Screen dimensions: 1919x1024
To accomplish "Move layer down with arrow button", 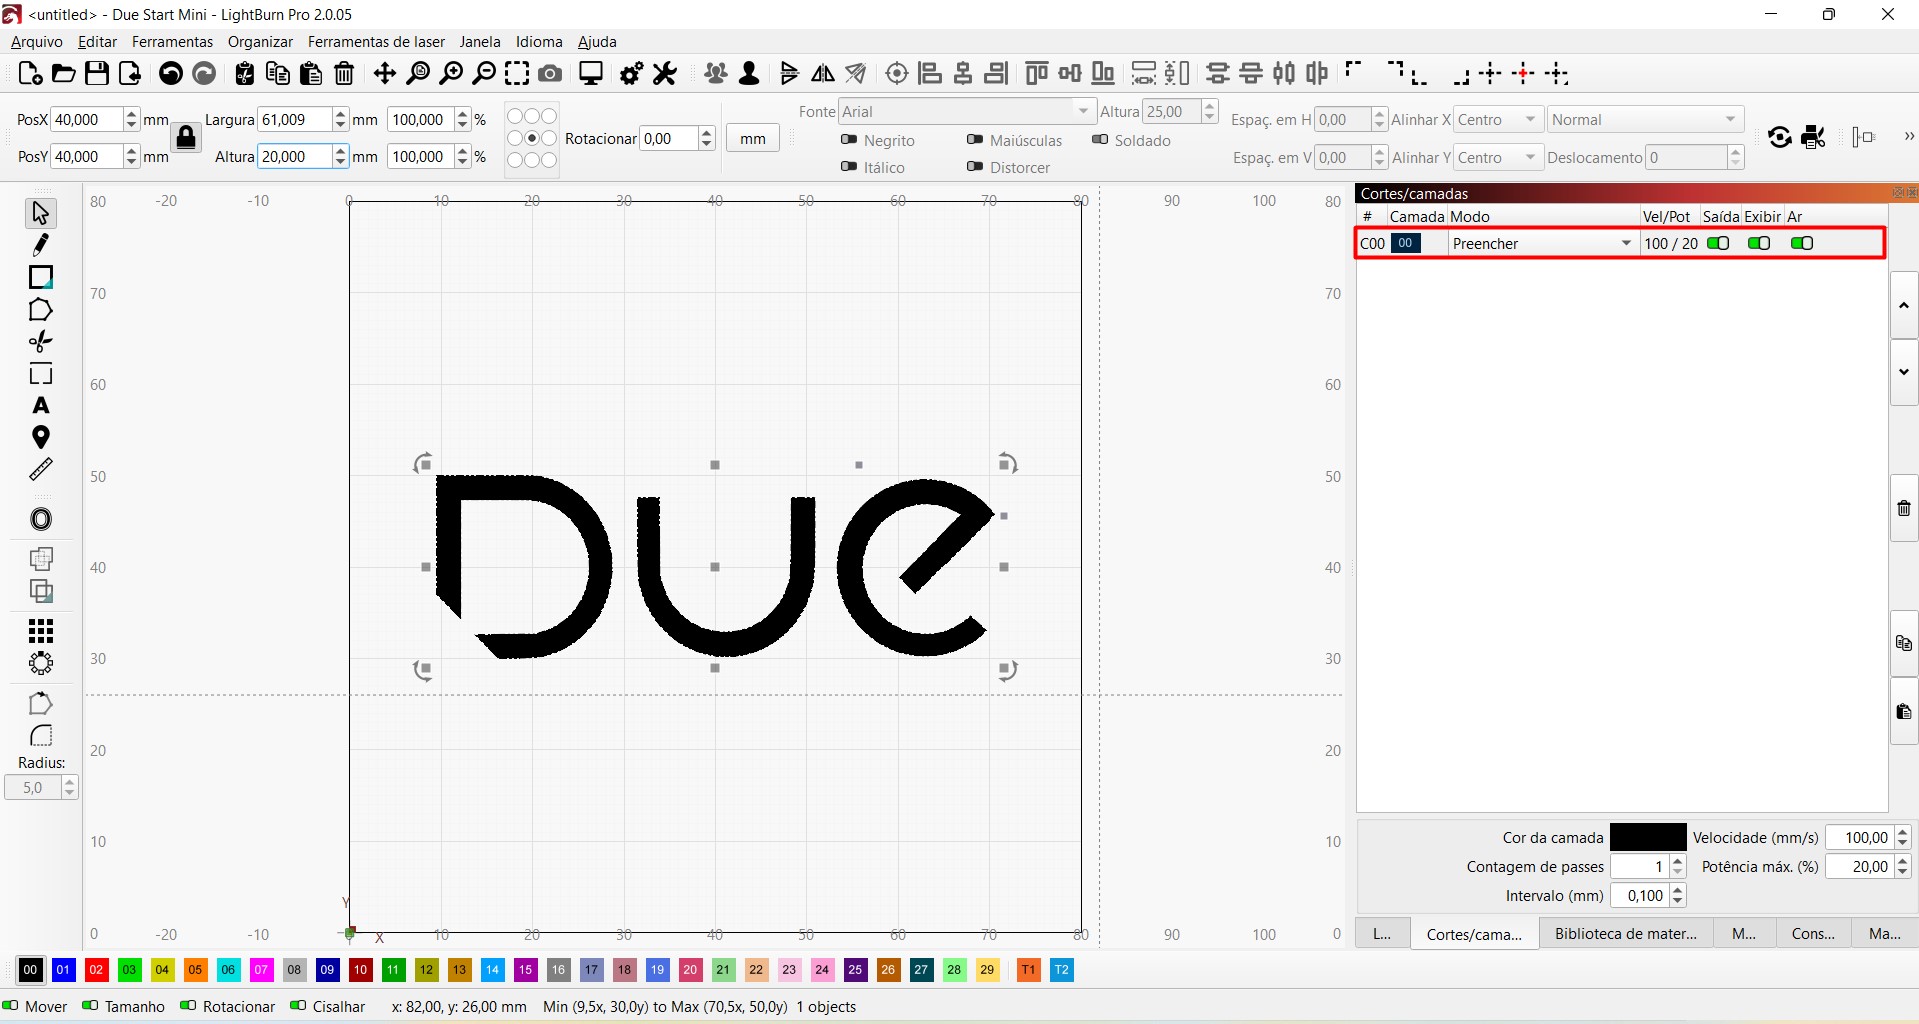I will [x=1903, y=372].
